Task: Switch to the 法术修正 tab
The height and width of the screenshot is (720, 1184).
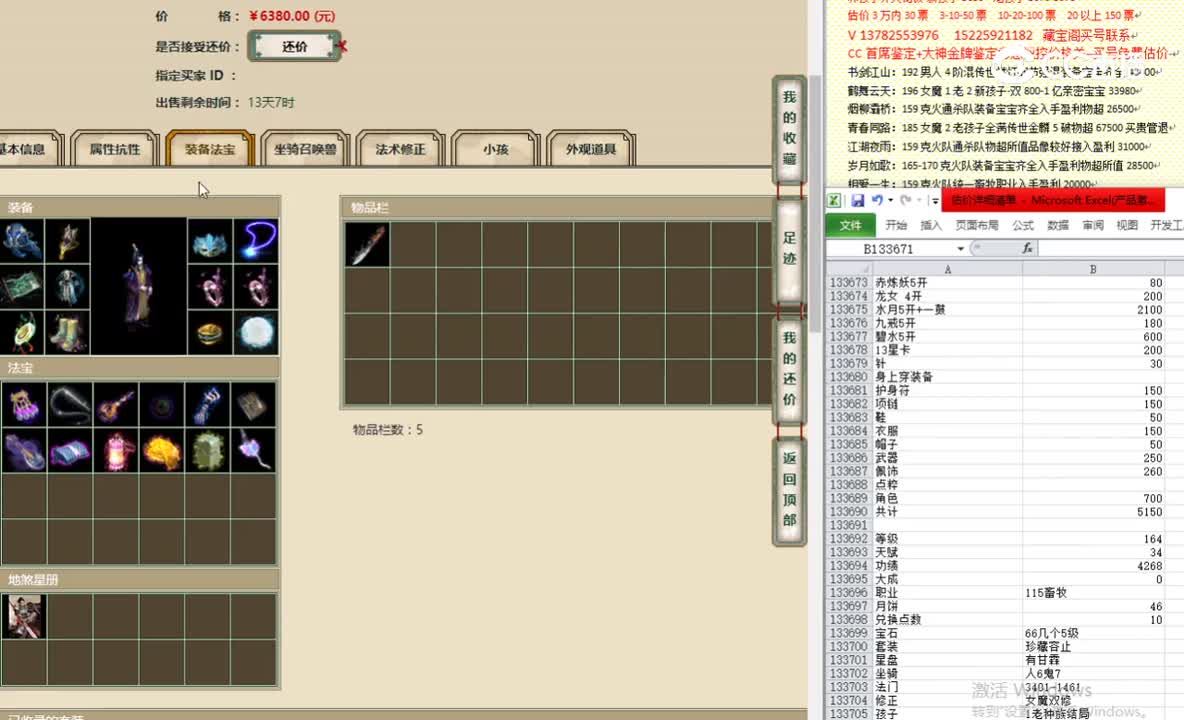Action: click(400, 149)
